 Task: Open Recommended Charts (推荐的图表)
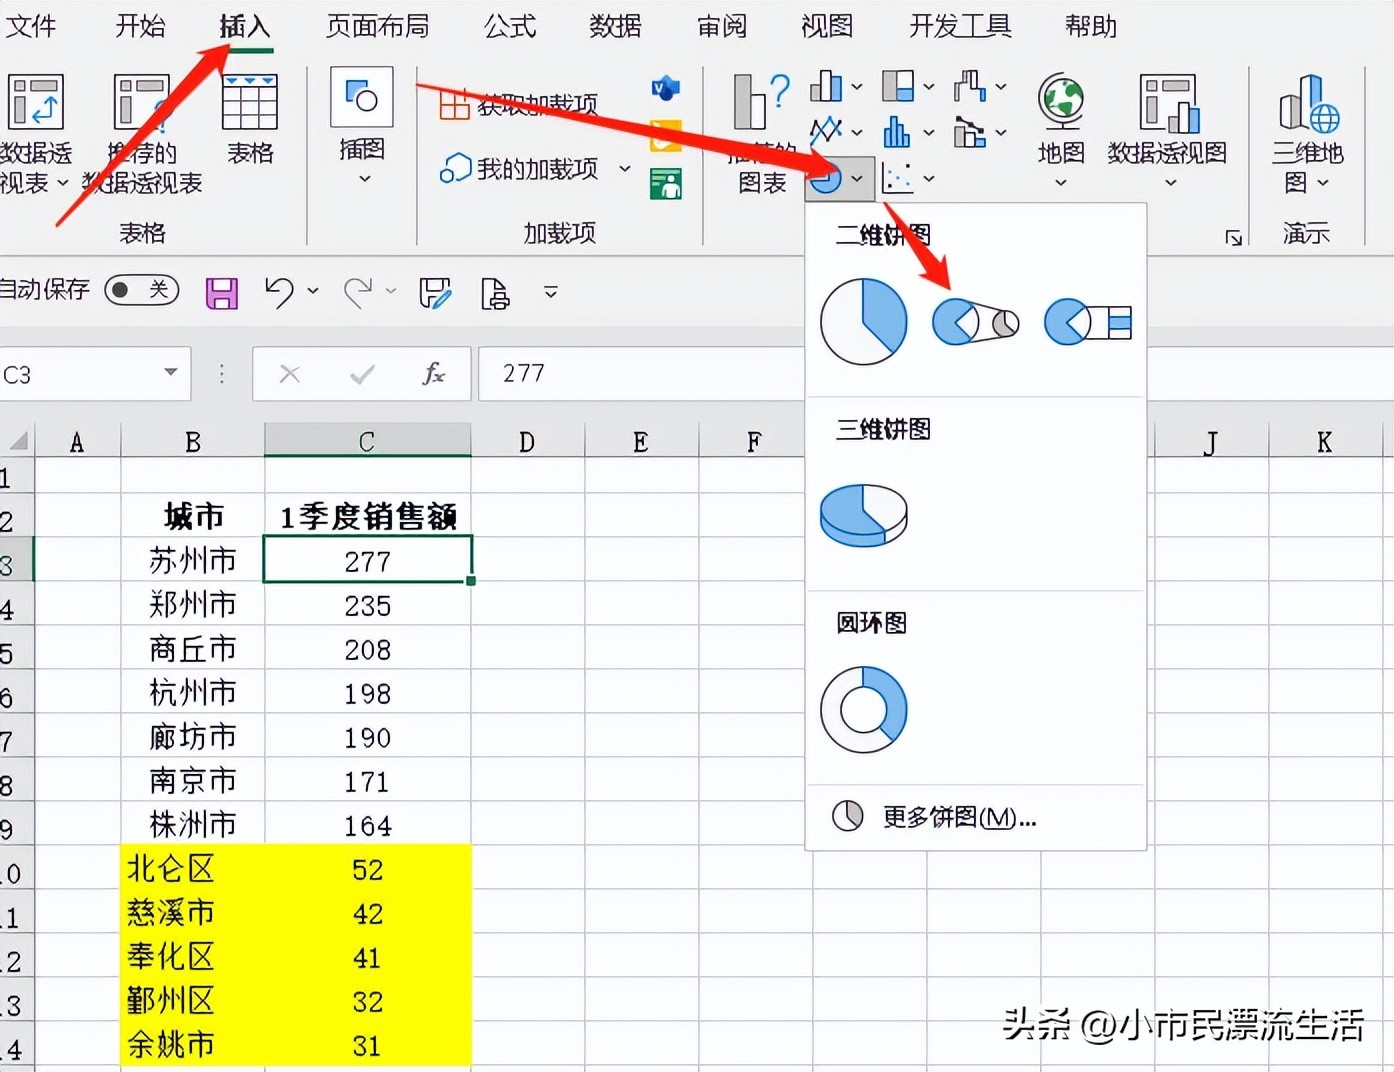(762, 133)
